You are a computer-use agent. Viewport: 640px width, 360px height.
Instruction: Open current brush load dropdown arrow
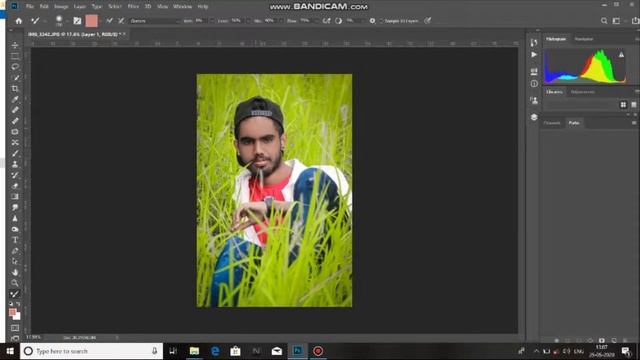point(101,21)
